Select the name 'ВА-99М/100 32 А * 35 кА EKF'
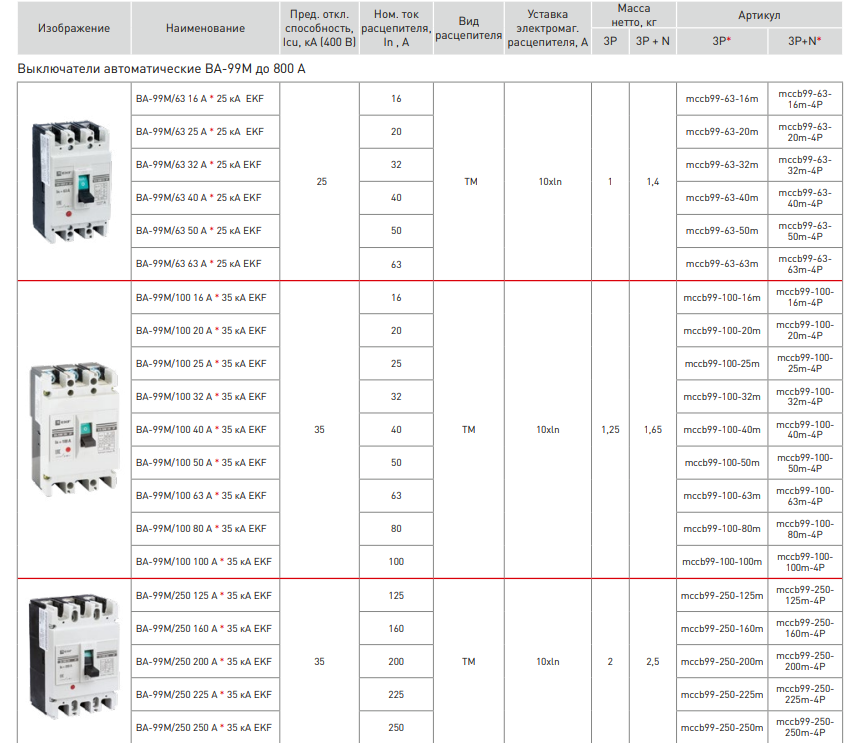 coord(201,397)
